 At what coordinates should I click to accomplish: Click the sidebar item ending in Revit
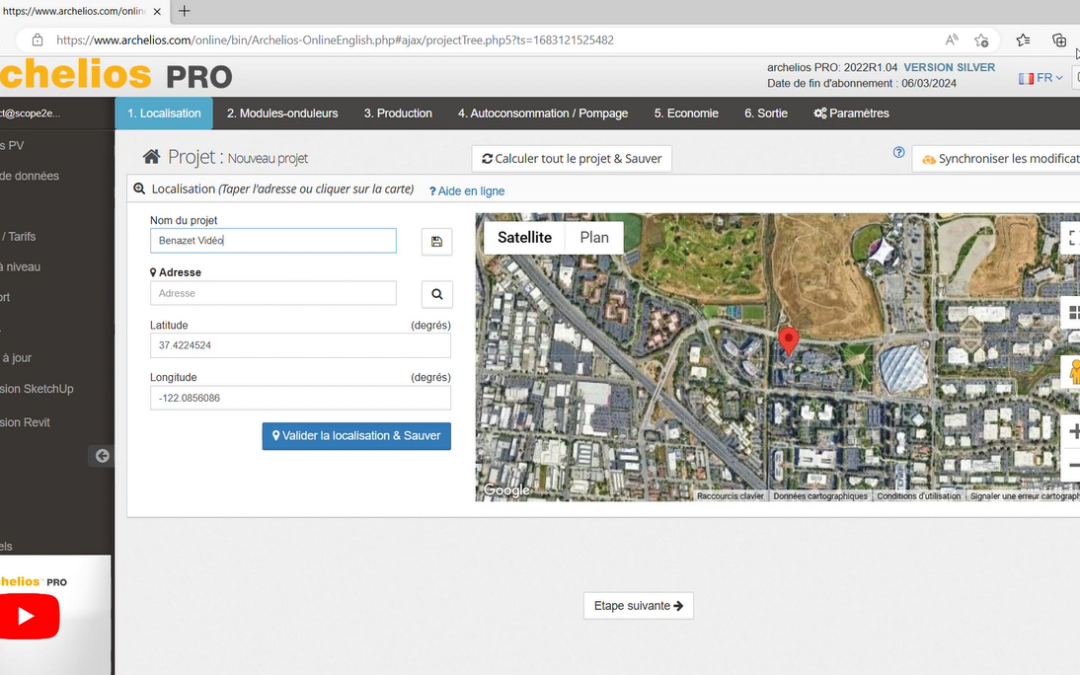25,422
